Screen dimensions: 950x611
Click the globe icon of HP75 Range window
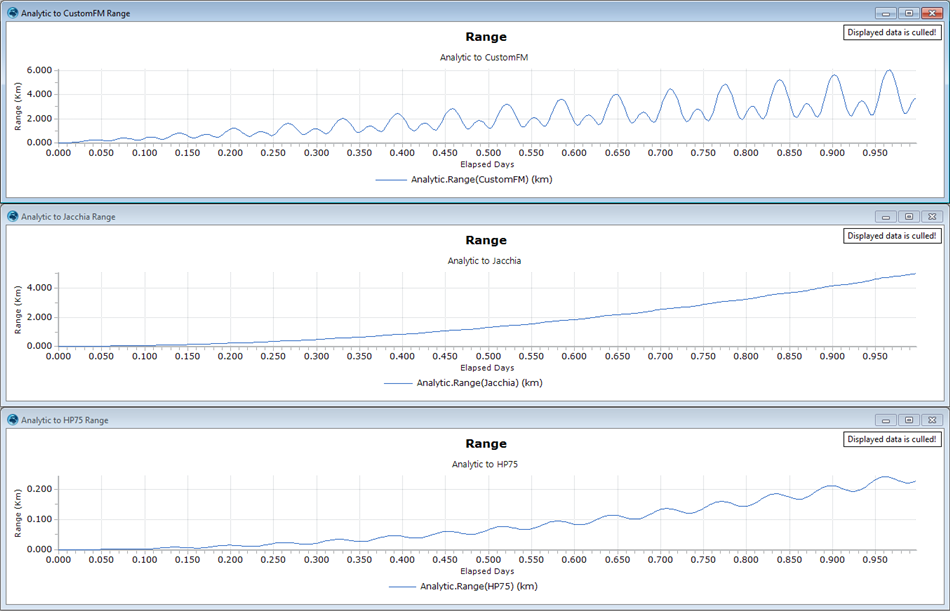coord(13,419)
